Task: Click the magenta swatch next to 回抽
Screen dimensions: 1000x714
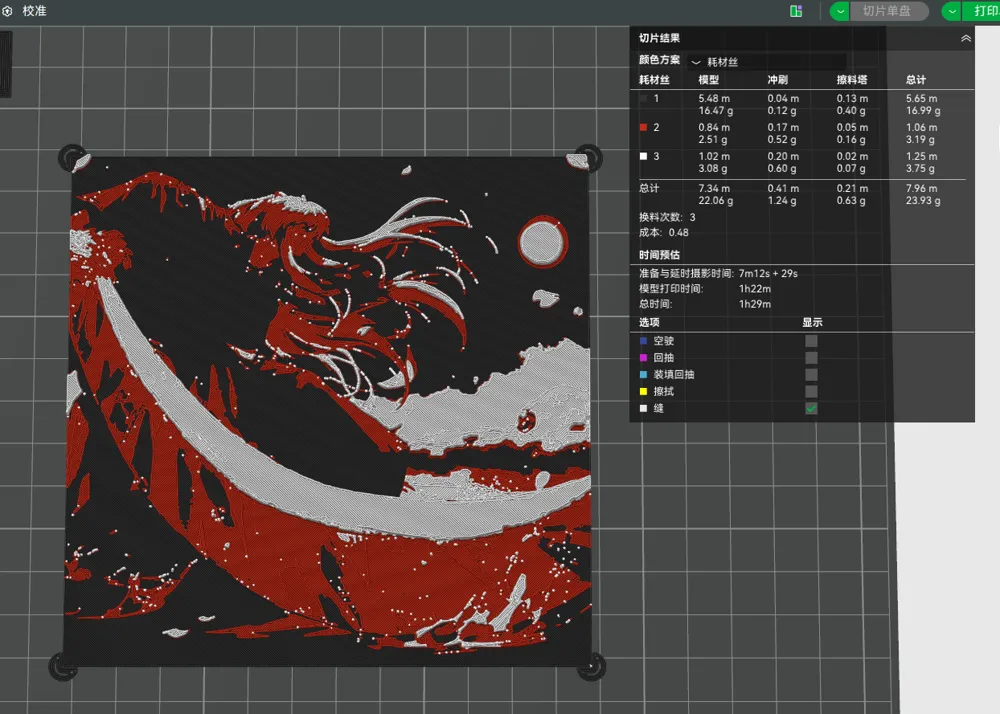Action: pyautogui.click(x=643, y=358)
